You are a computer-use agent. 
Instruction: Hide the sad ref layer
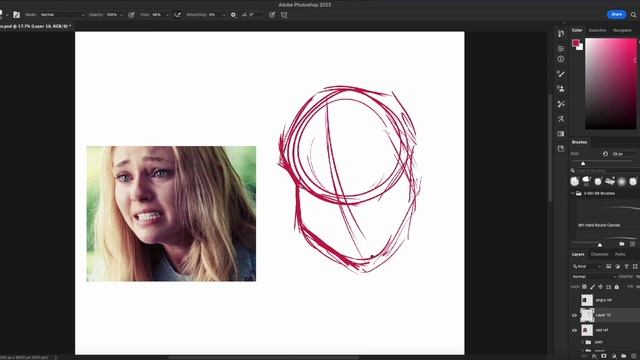pos(574,330)
